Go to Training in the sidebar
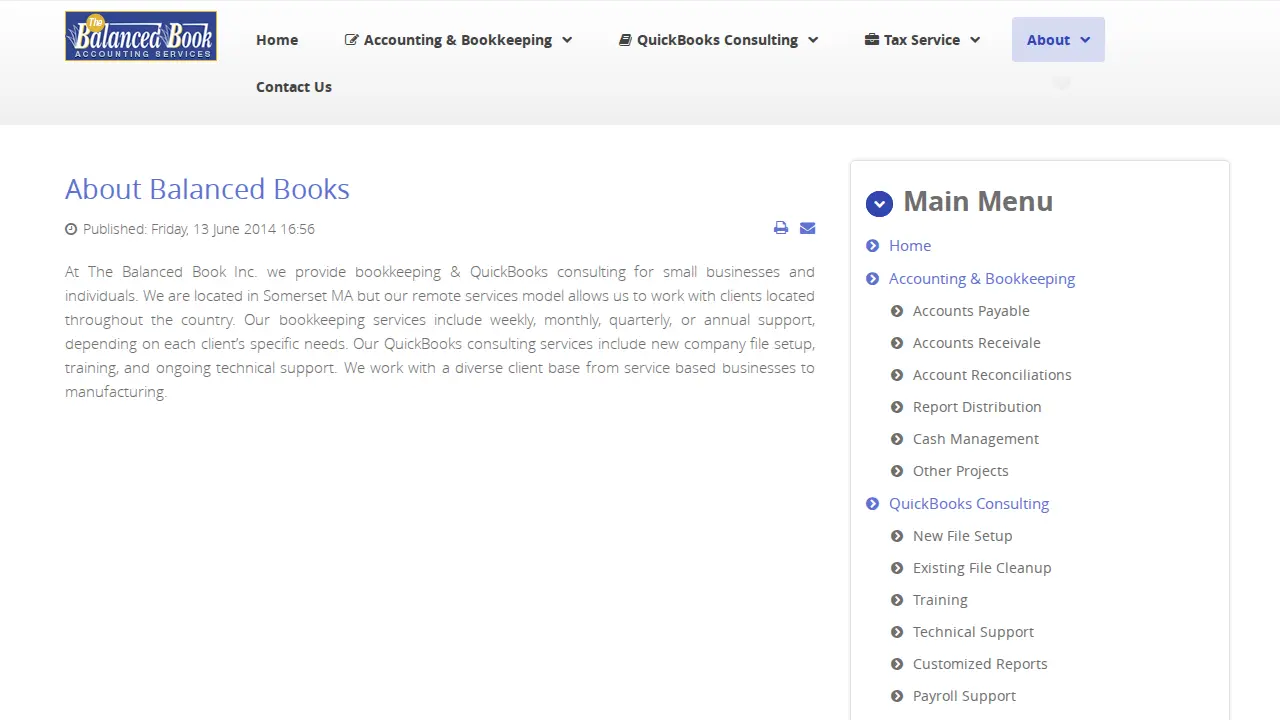This screenshot has height=720, width=1280. (x=940, y=600)
